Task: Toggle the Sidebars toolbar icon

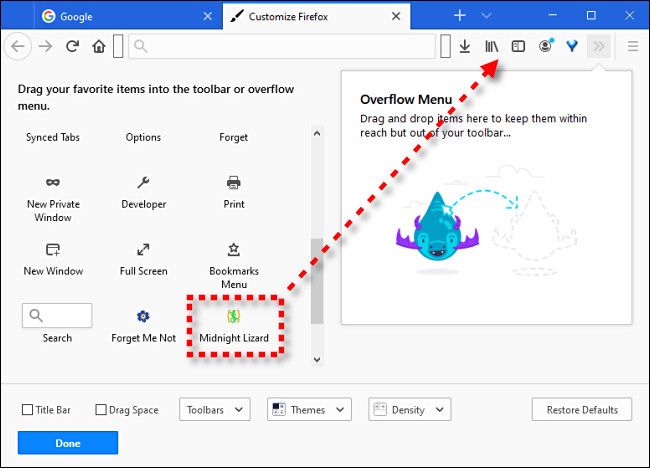Action: pyautogui.click(x=518, y=46)
